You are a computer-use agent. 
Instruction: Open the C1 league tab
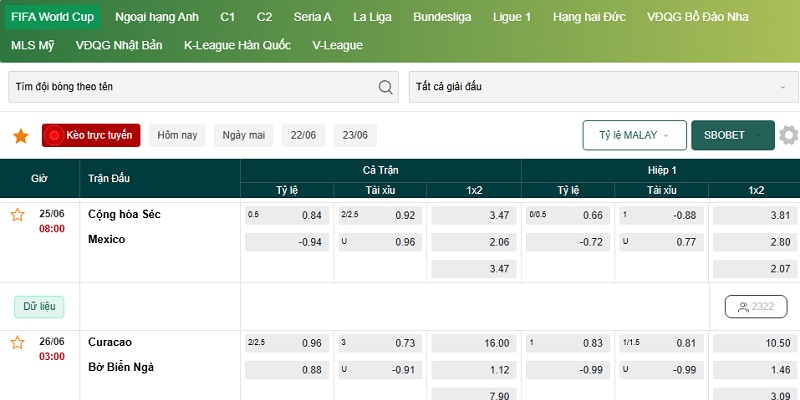(228, 17)
